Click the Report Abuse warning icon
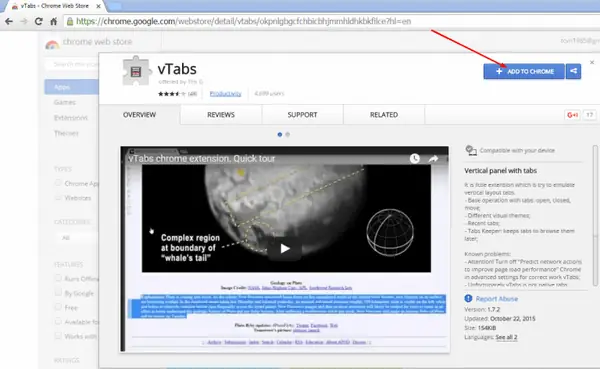Screen dimensions: 600x369 point(468,298)
